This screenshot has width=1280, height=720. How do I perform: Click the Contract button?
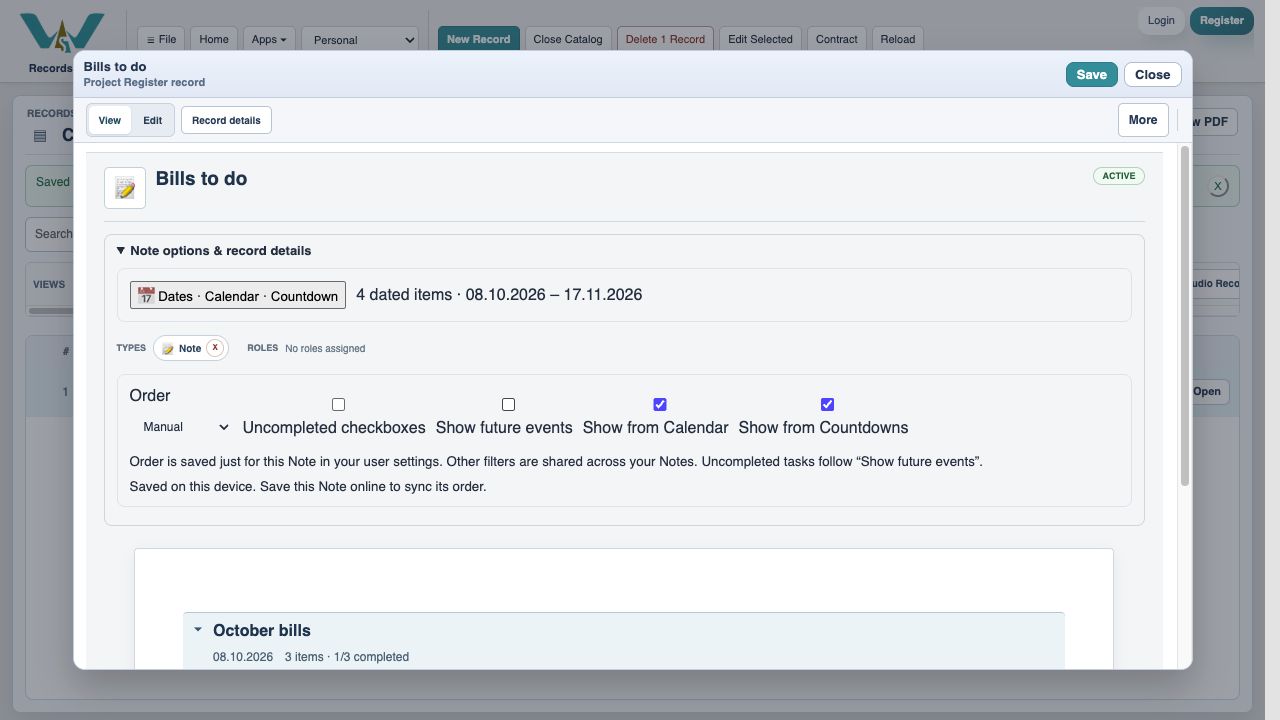(x=836, y=39)
